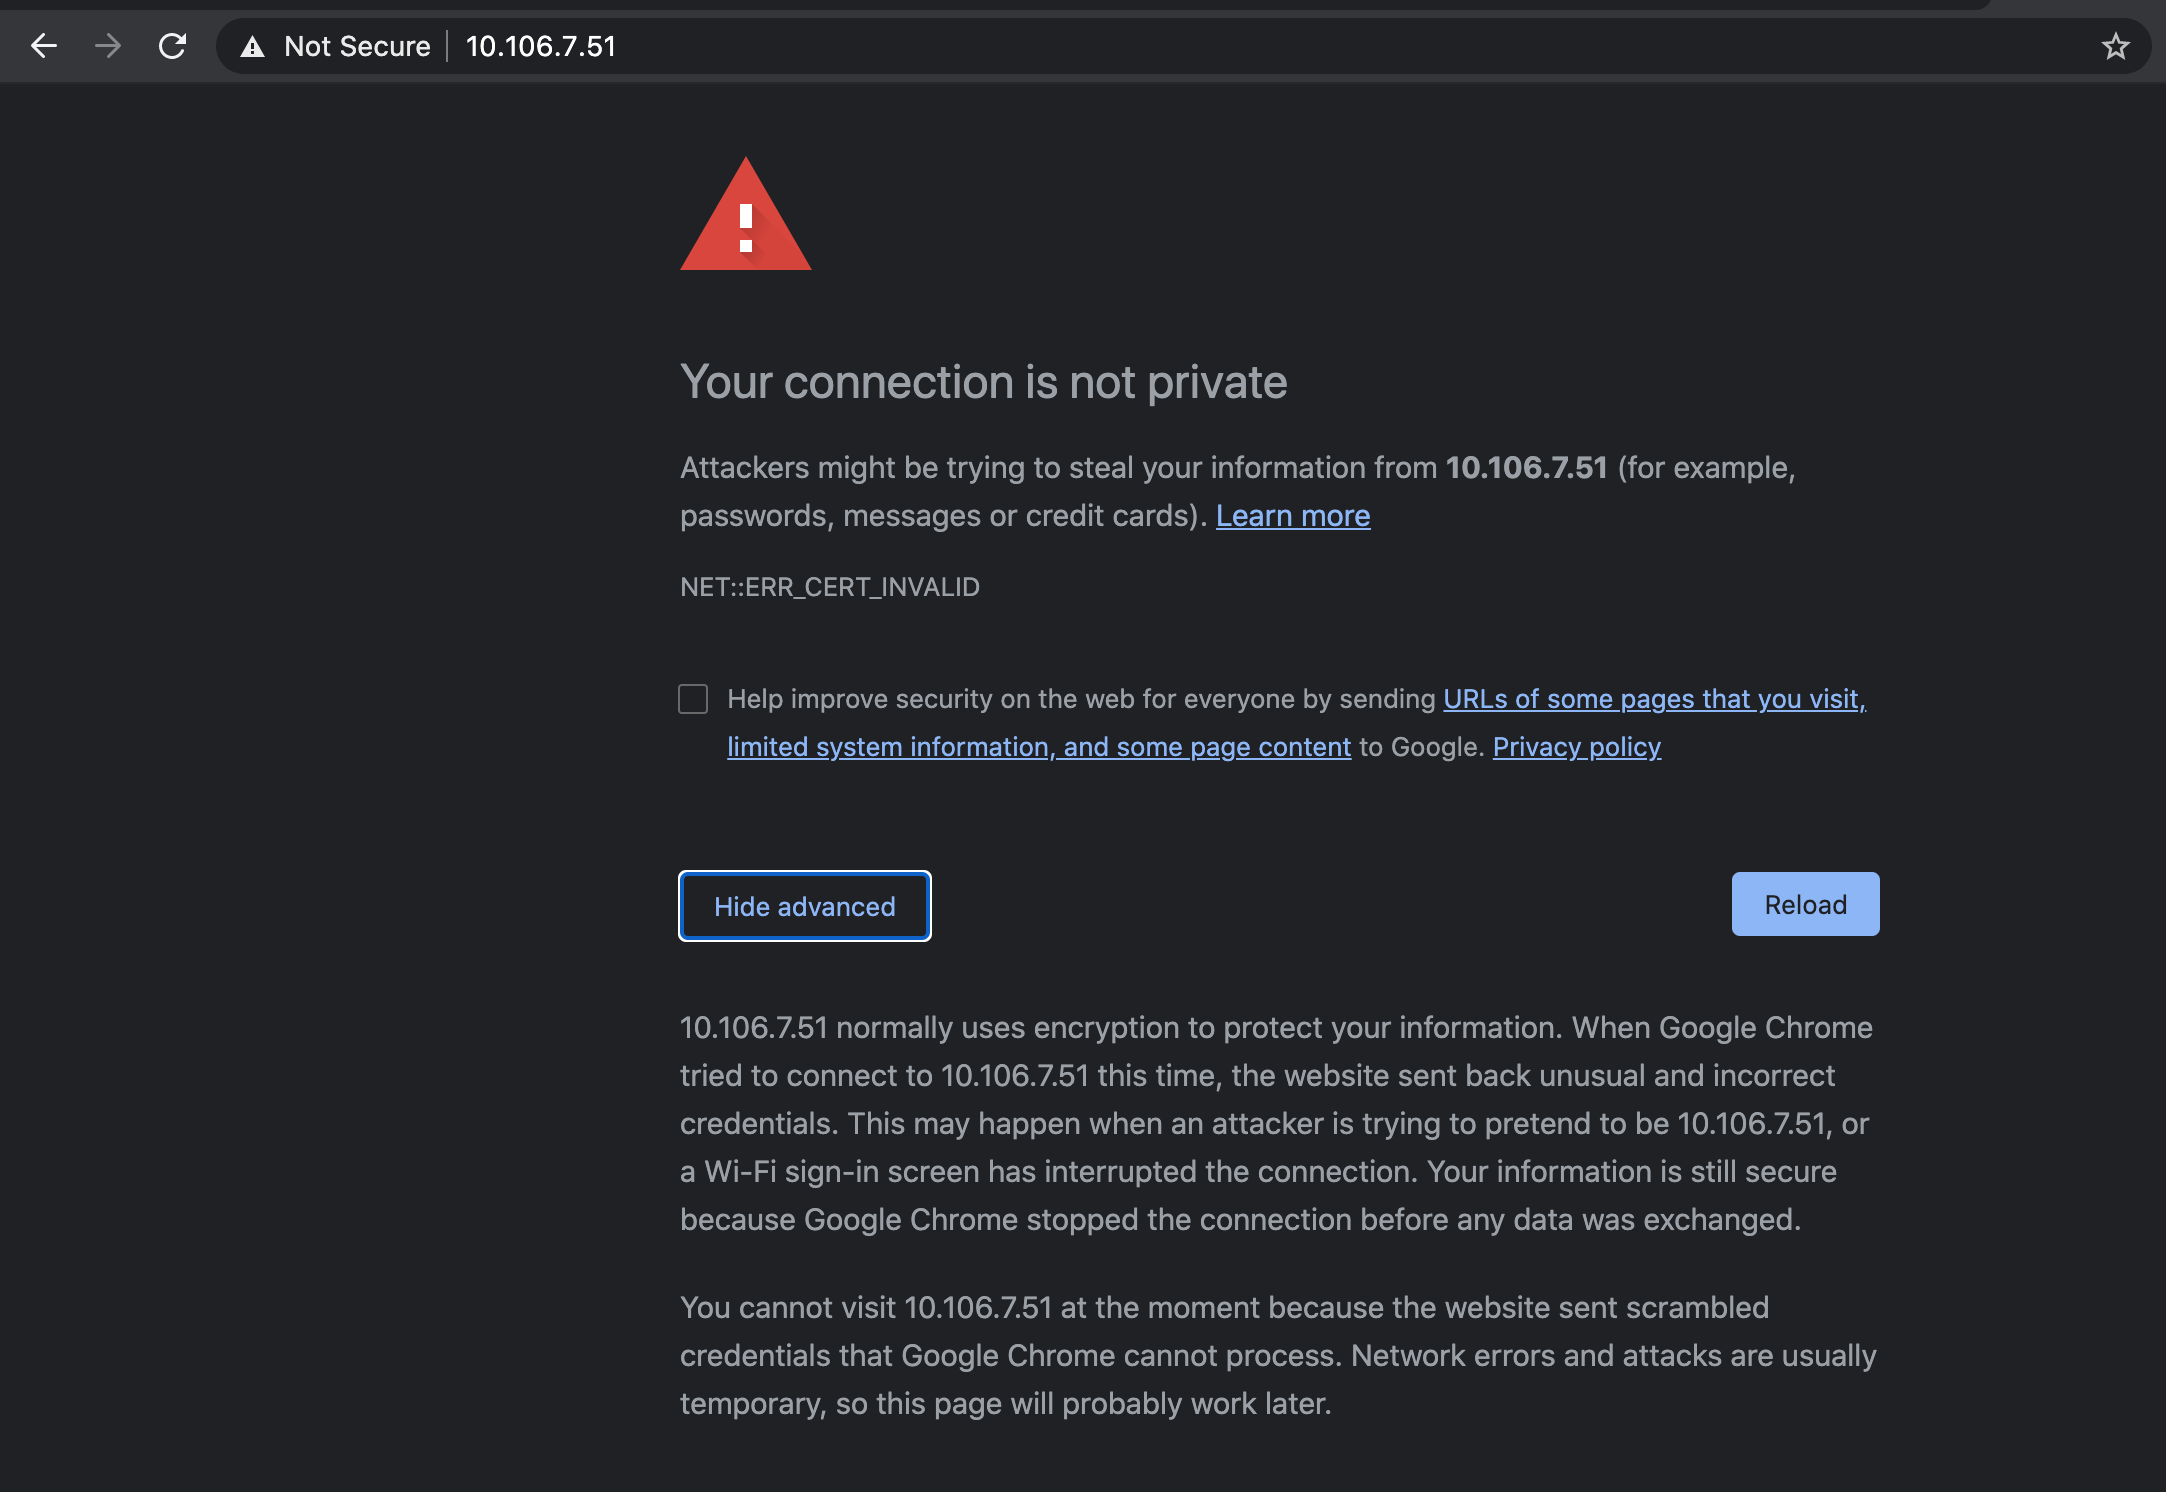Open the "limited system information, and some page content" link
Viewport: 2166px width, 1492px height.
click(1039, 747)
